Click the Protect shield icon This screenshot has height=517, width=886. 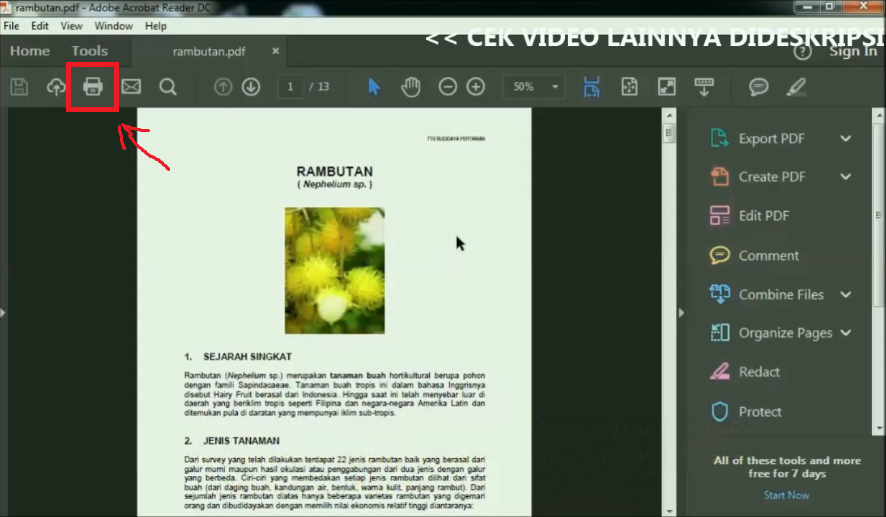[719, 411]
